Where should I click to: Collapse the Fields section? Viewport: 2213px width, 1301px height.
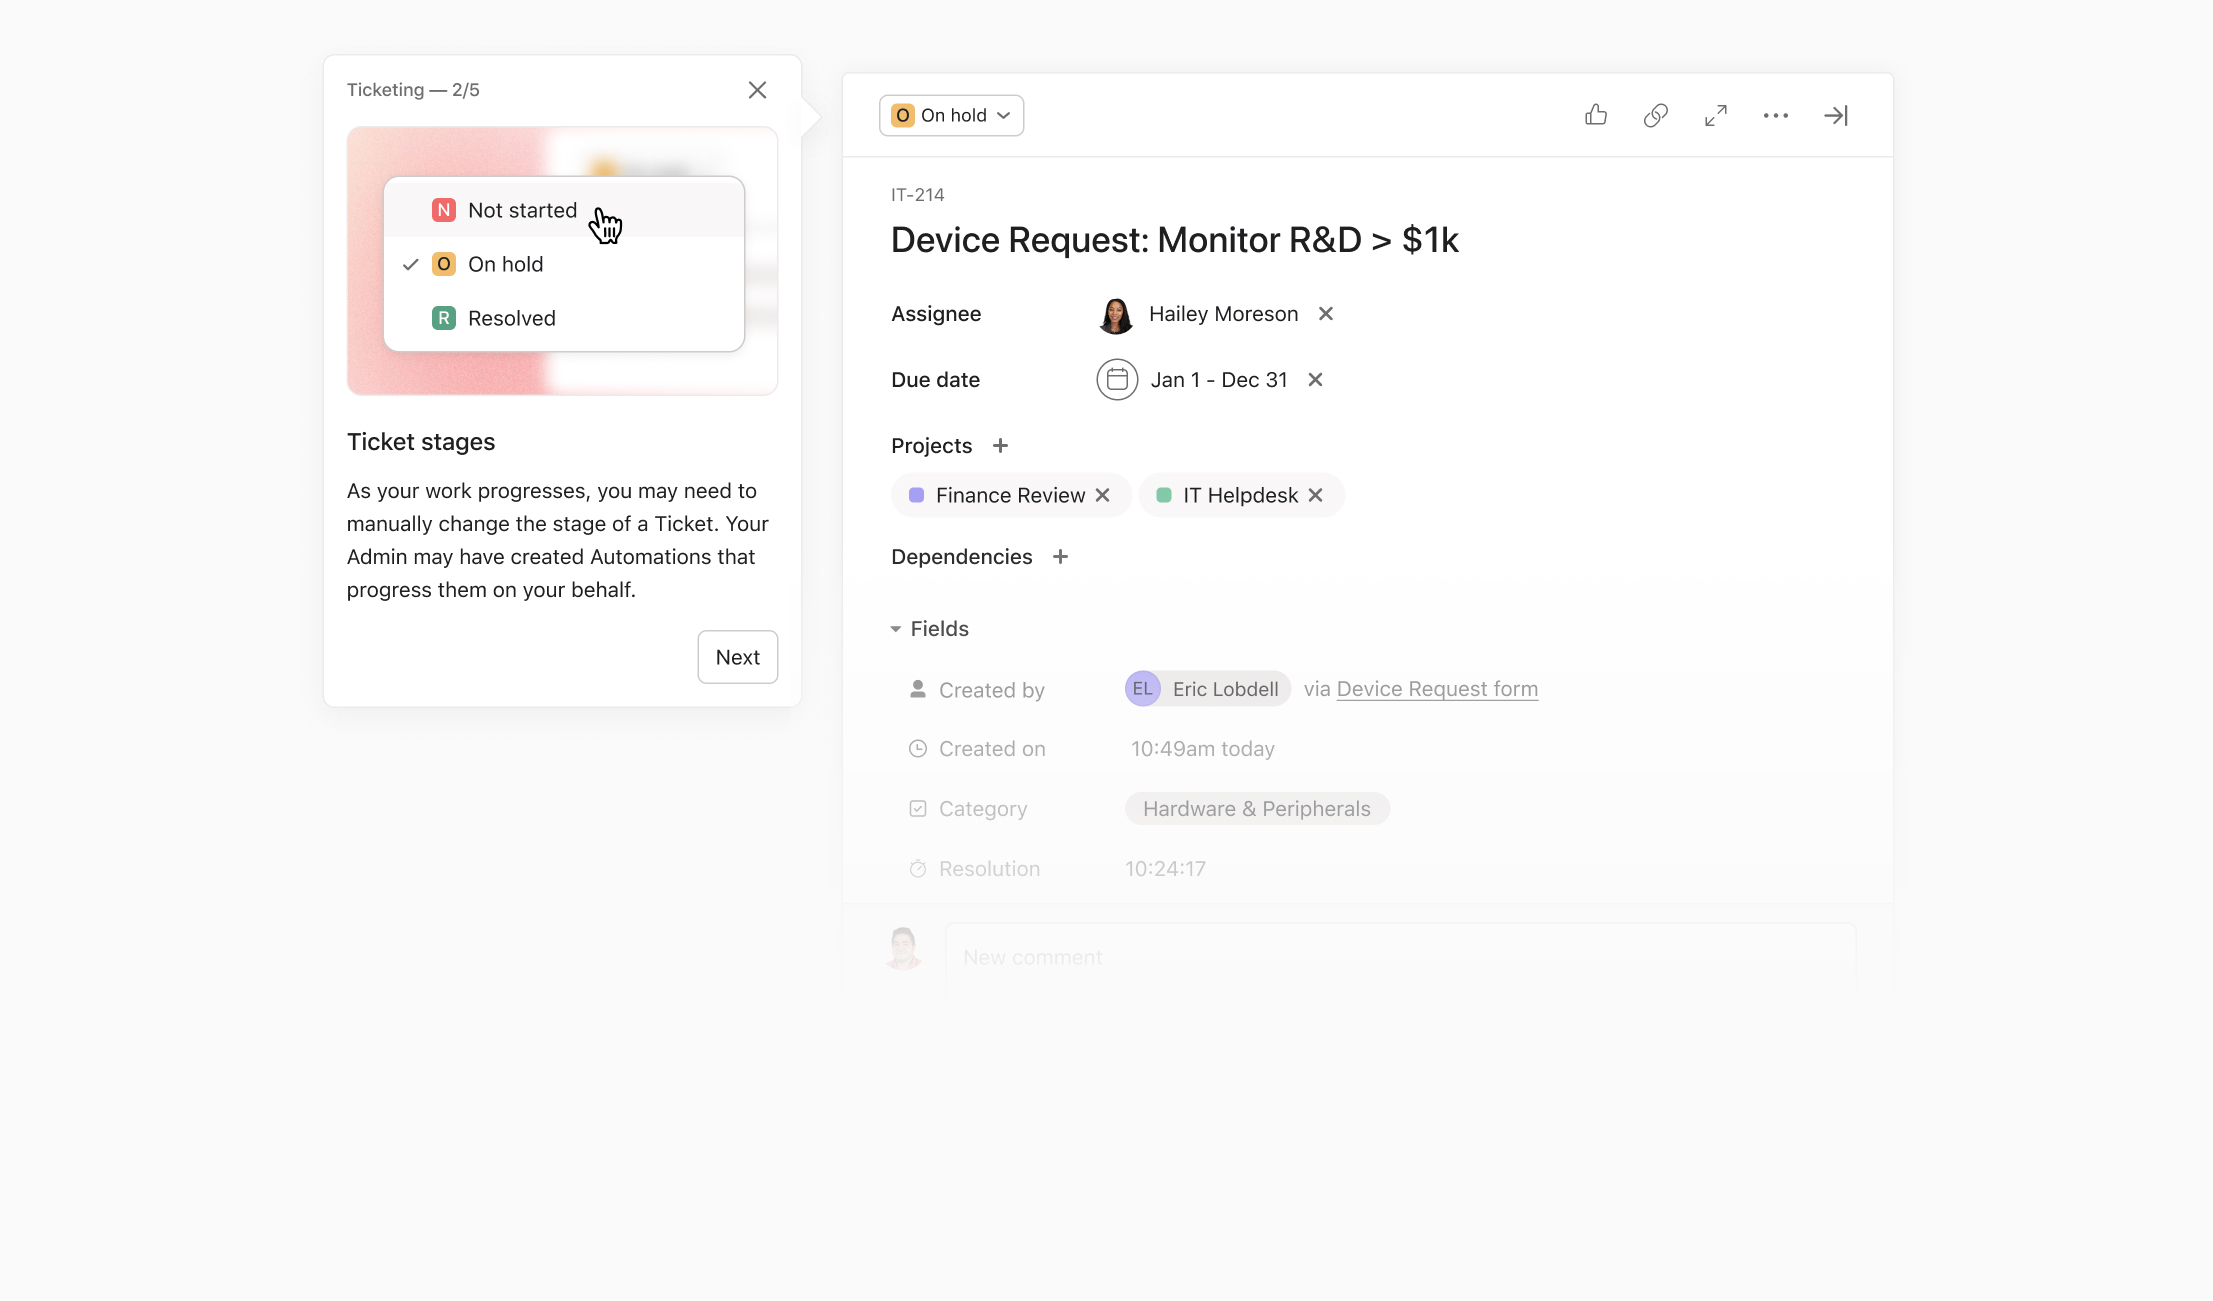pyautogui.click(x=896, y=629)
